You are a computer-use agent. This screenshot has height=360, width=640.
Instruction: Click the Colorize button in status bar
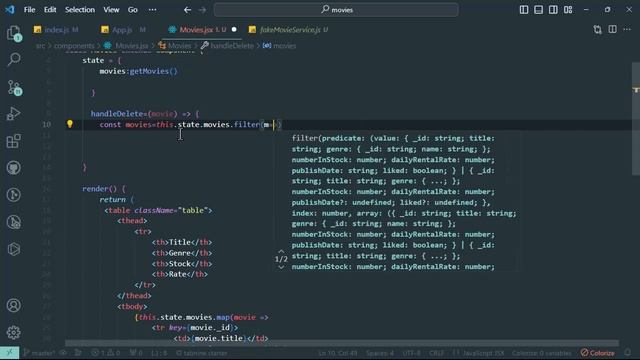(598, 353)
